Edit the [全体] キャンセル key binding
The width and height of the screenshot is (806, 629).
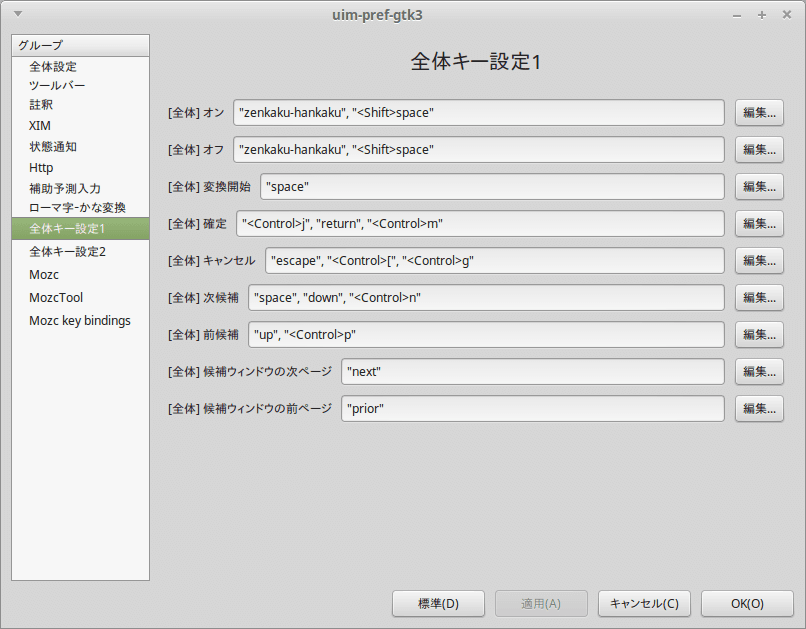tap(759, 261)
